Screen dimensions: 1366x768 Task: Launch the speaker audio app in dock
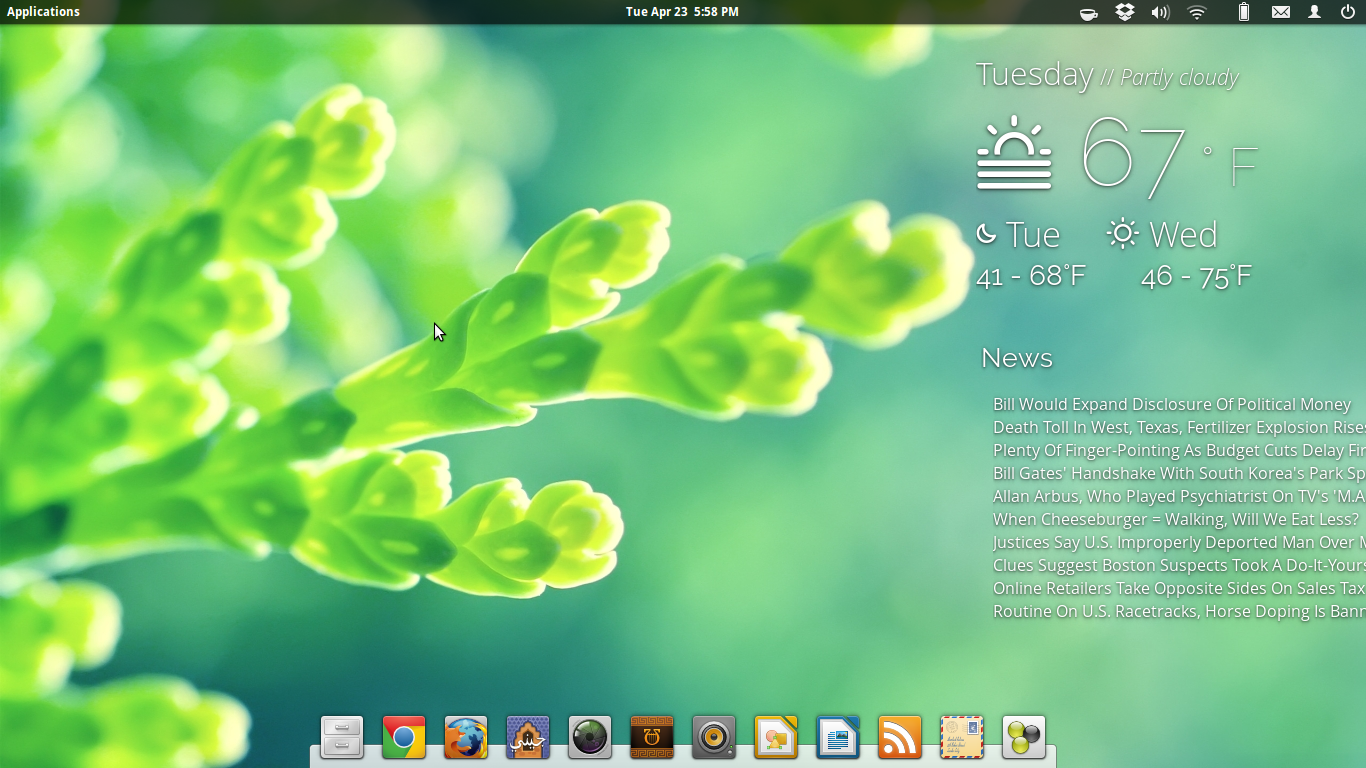point(714,738)
